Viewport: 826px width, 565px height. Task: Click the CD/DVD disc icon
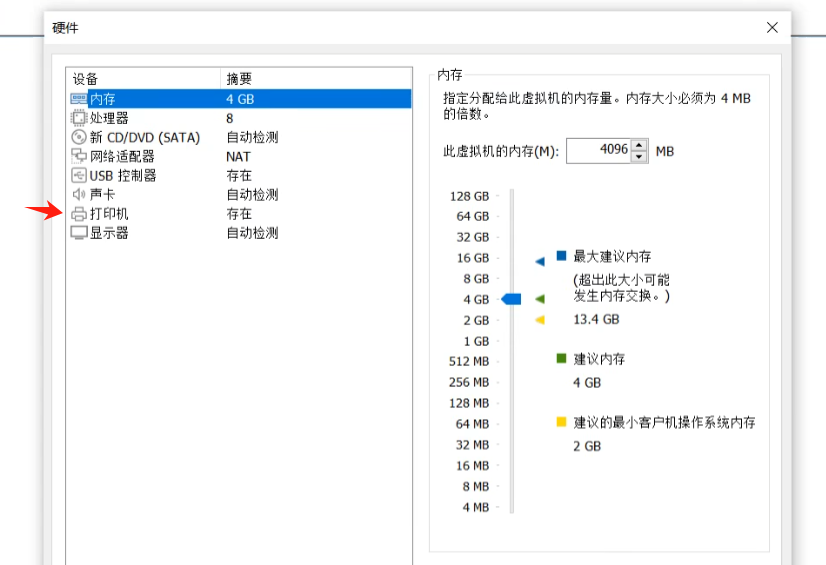click(78, 137)
